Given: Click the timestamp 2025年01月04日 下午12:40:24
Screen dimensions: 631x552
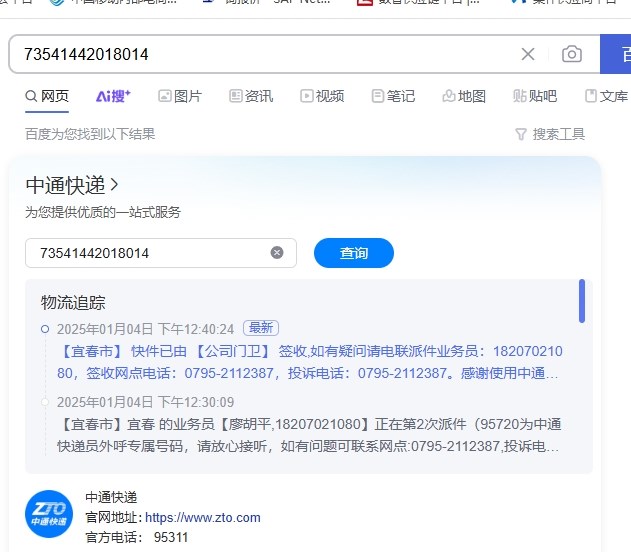Looking at the screenshot, I should pos(145,329).
